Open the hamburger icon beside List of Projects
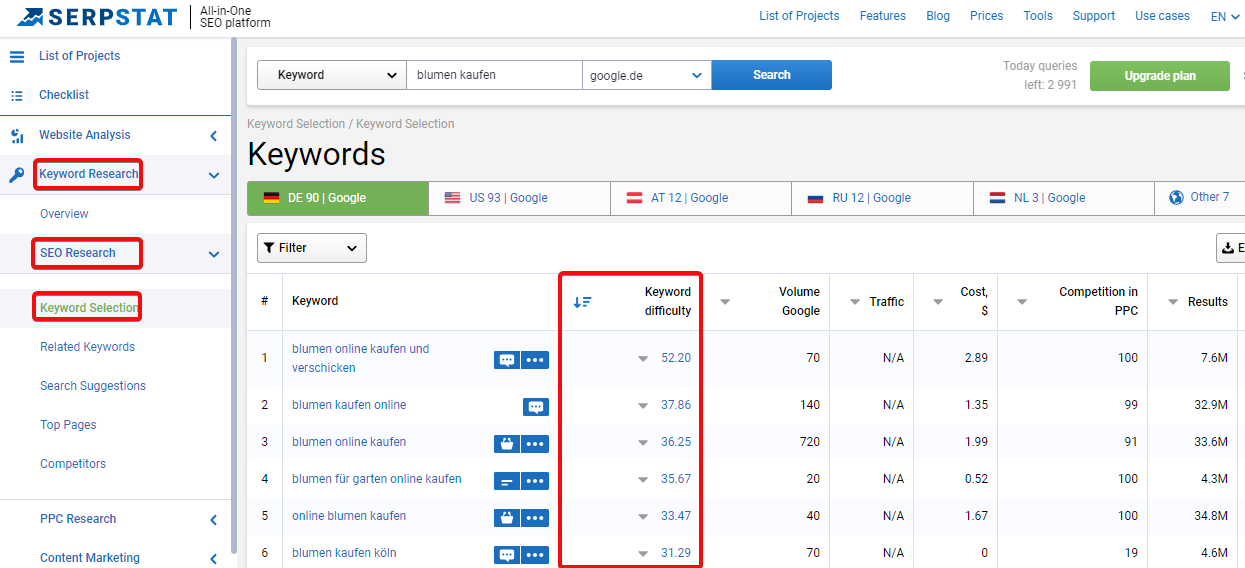The image size is (1245, 568). pos(17,57)
